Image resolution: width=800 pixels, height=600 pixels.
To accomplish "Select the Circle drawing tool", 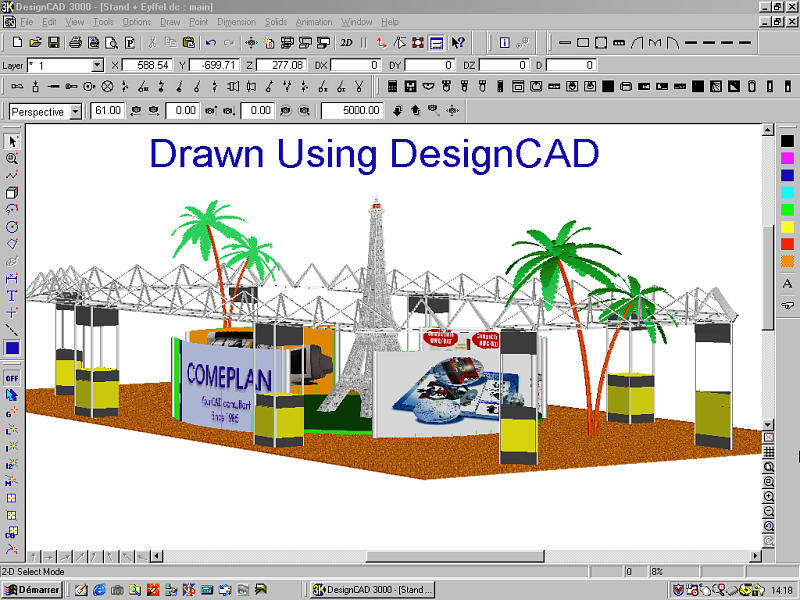I will click(12, 227).
